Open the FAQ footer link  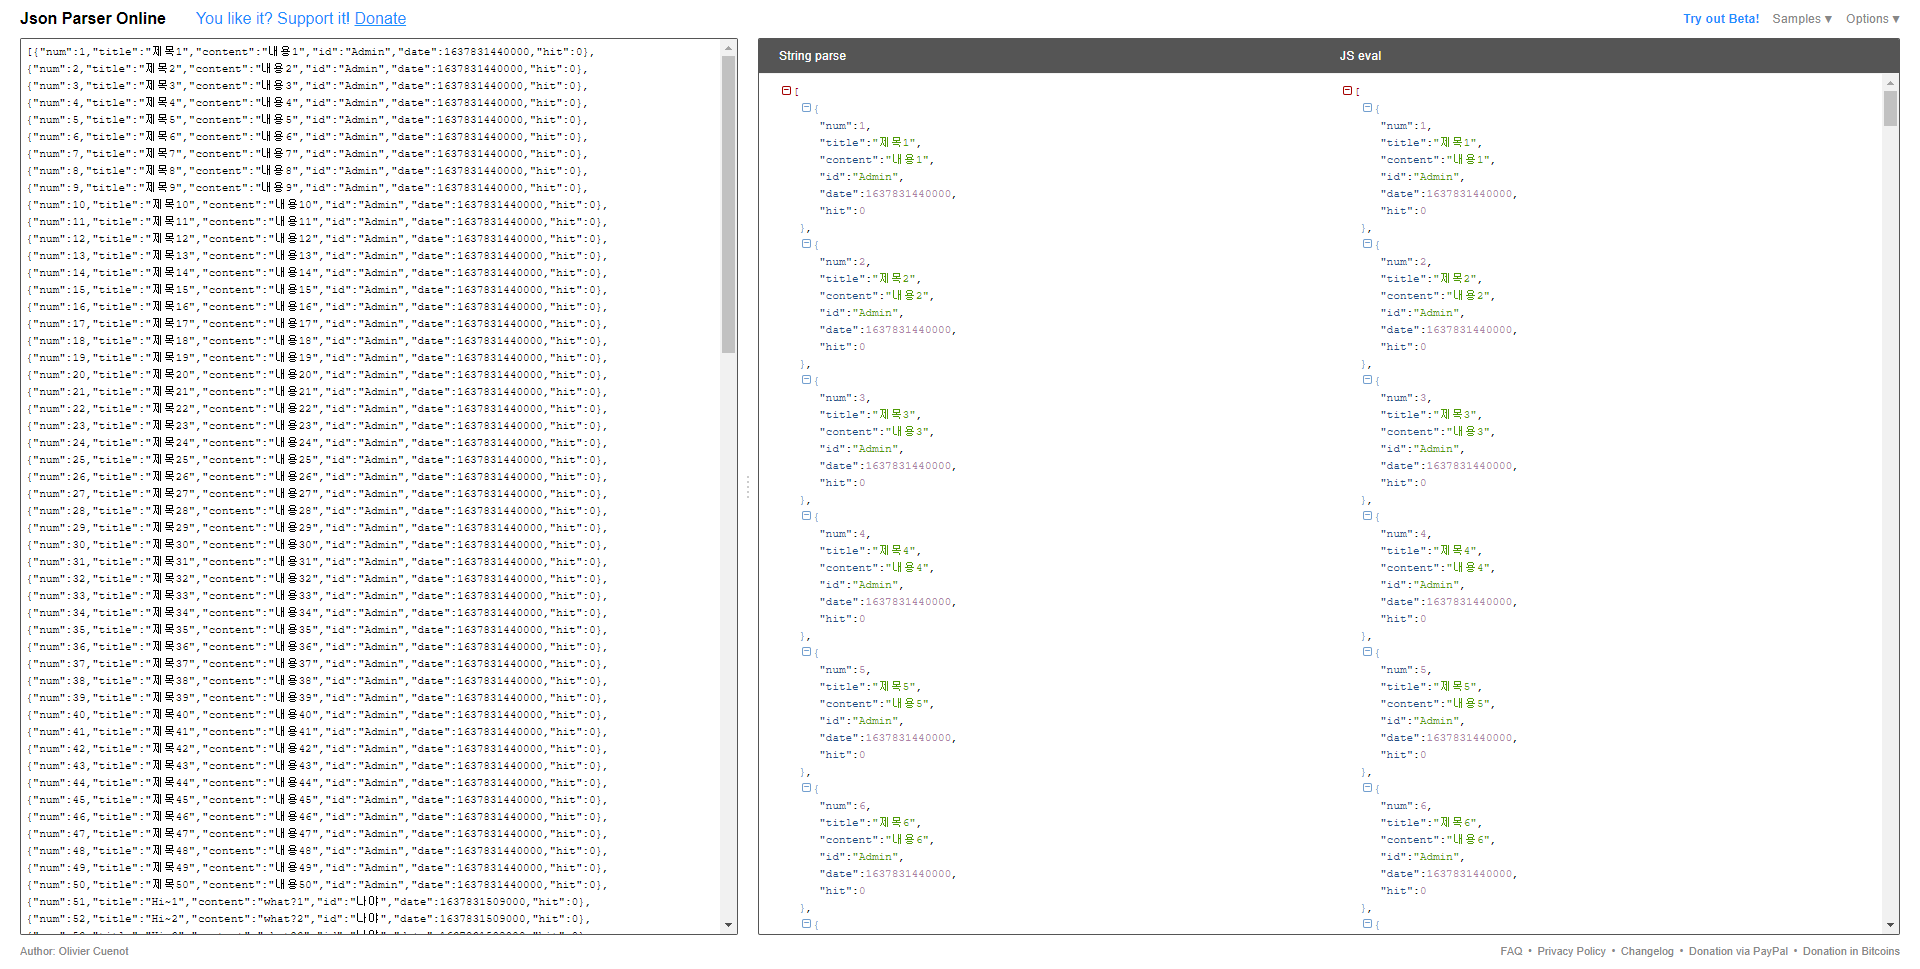[1511, 951]
